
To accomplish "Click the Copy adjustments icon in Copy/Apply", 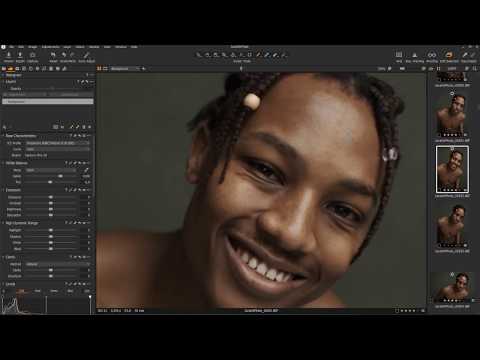I will 465,55.
